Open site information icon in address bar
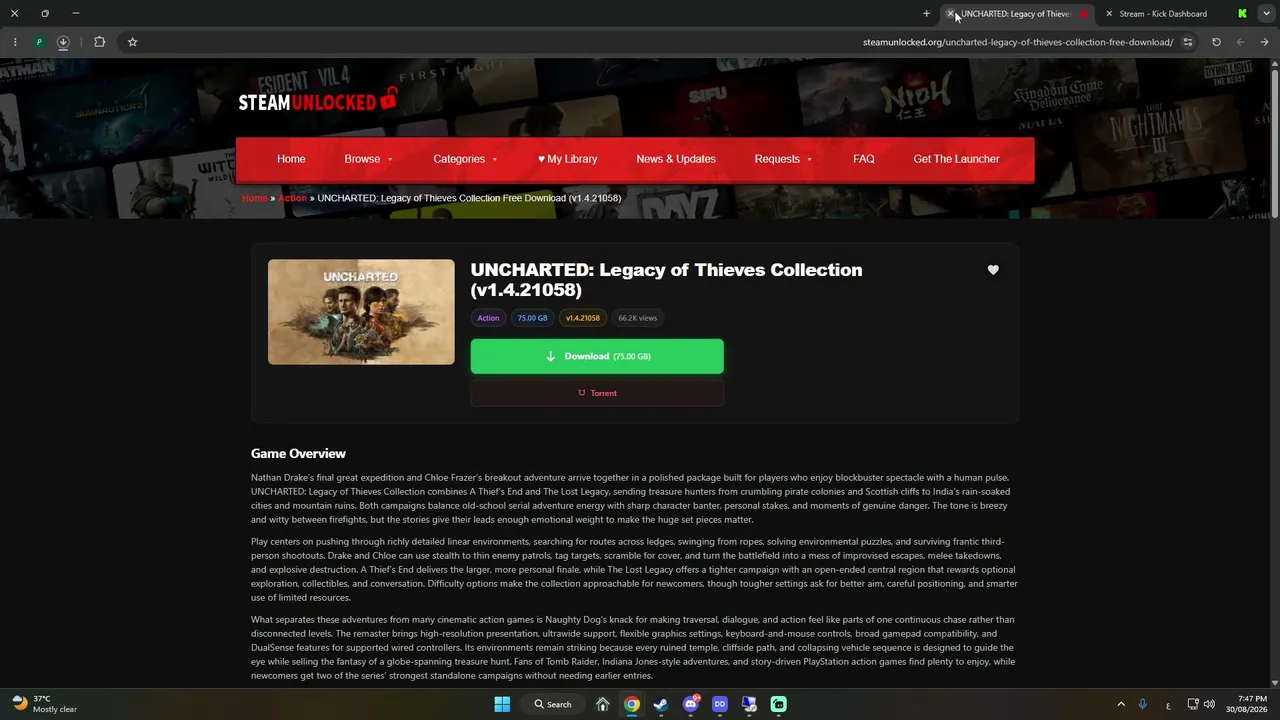 pos(1188,42)
